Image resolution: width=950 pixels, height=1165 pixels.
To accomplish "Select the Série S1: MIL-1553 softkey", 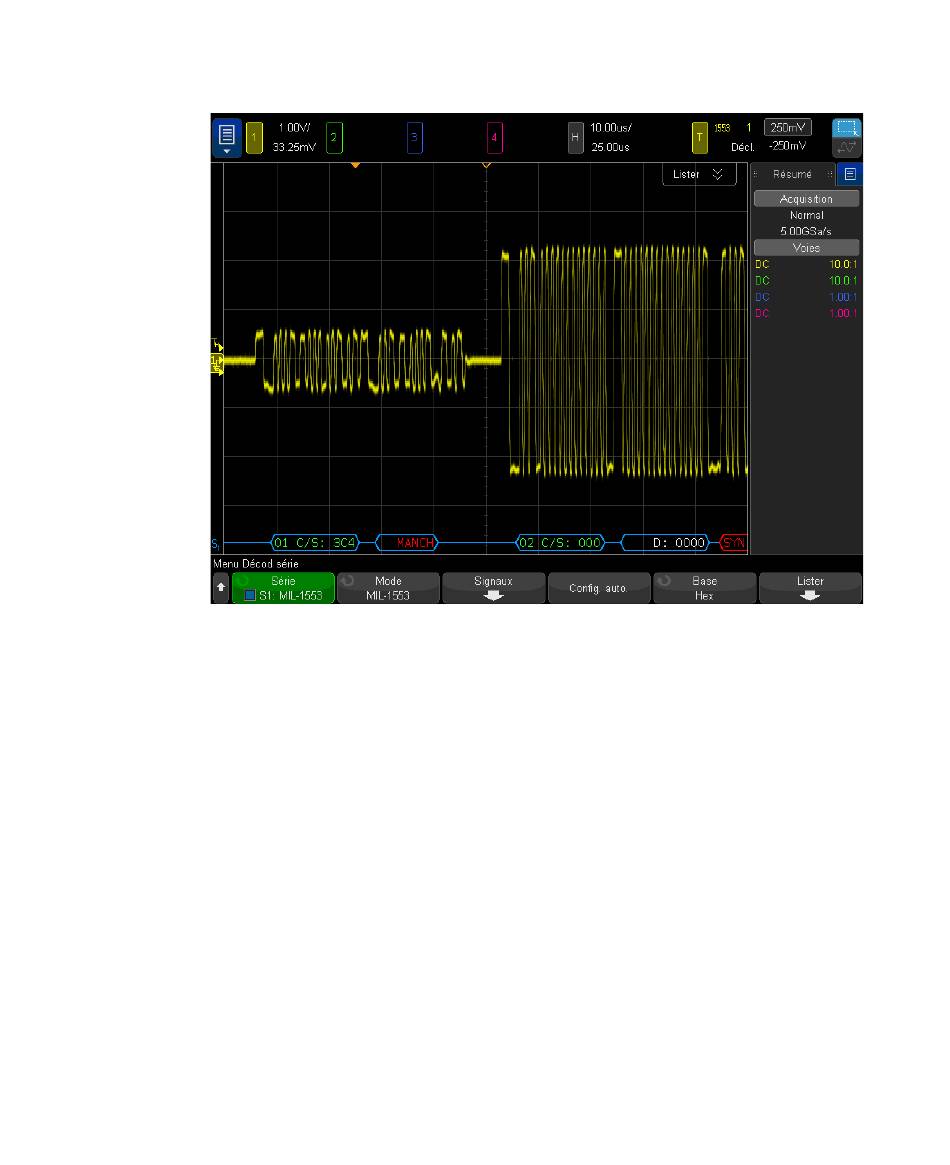I will pyautogui.click(x=283, y=588).
